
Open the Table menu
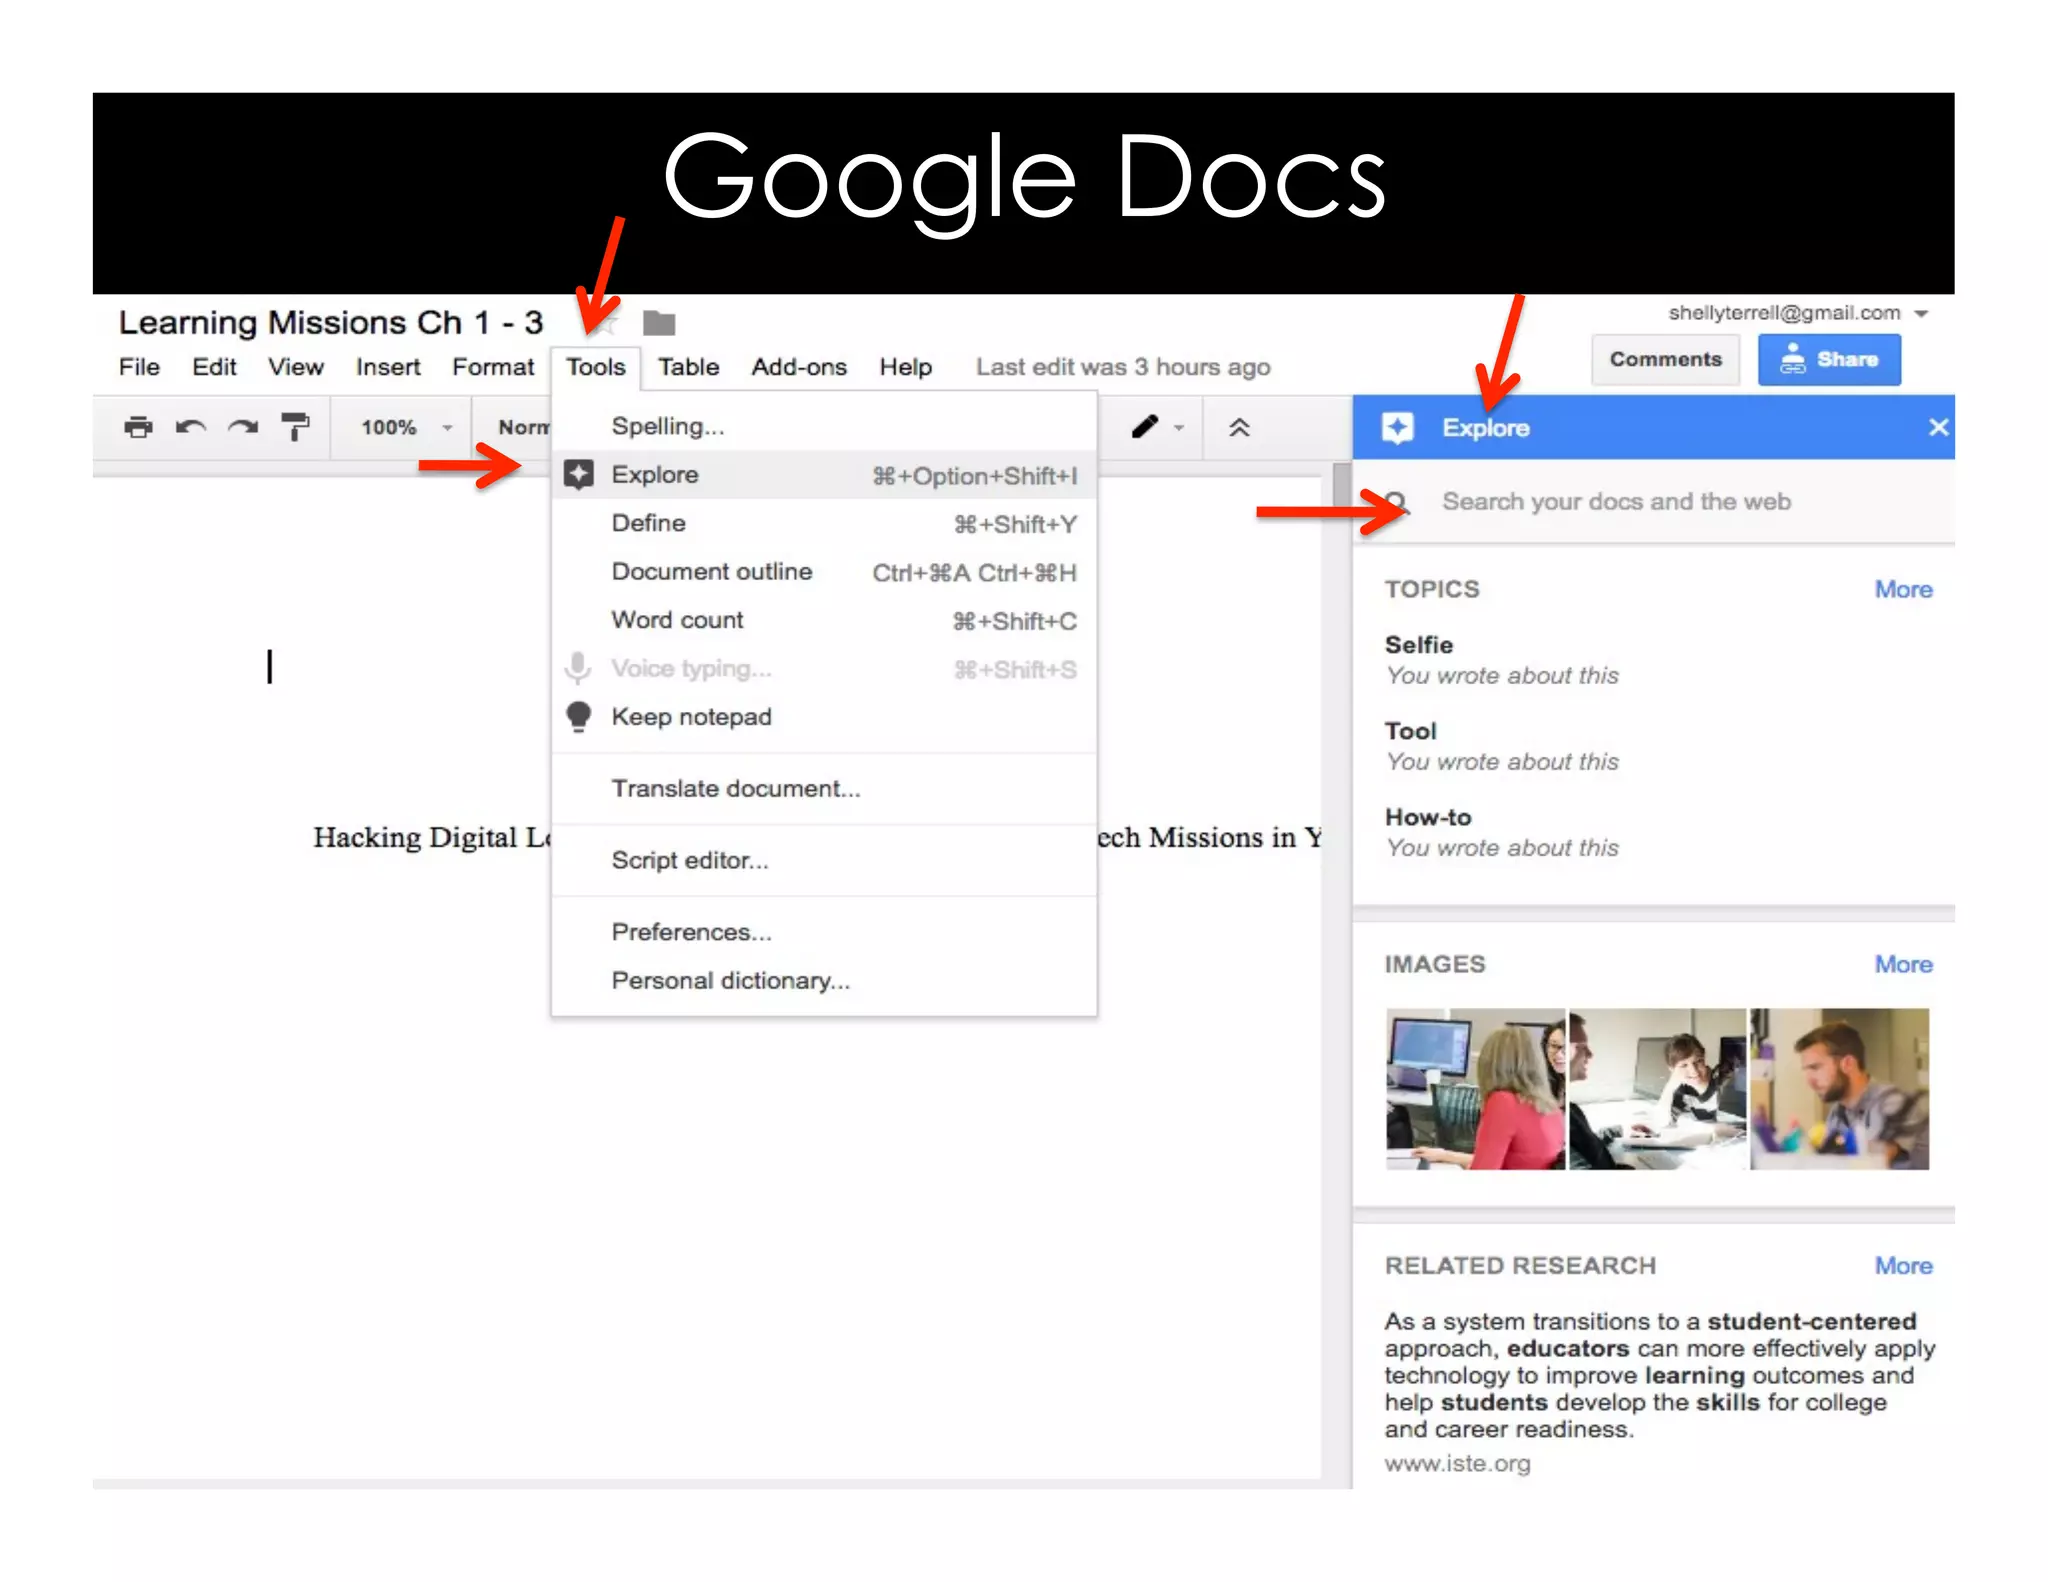click(689, 367)
